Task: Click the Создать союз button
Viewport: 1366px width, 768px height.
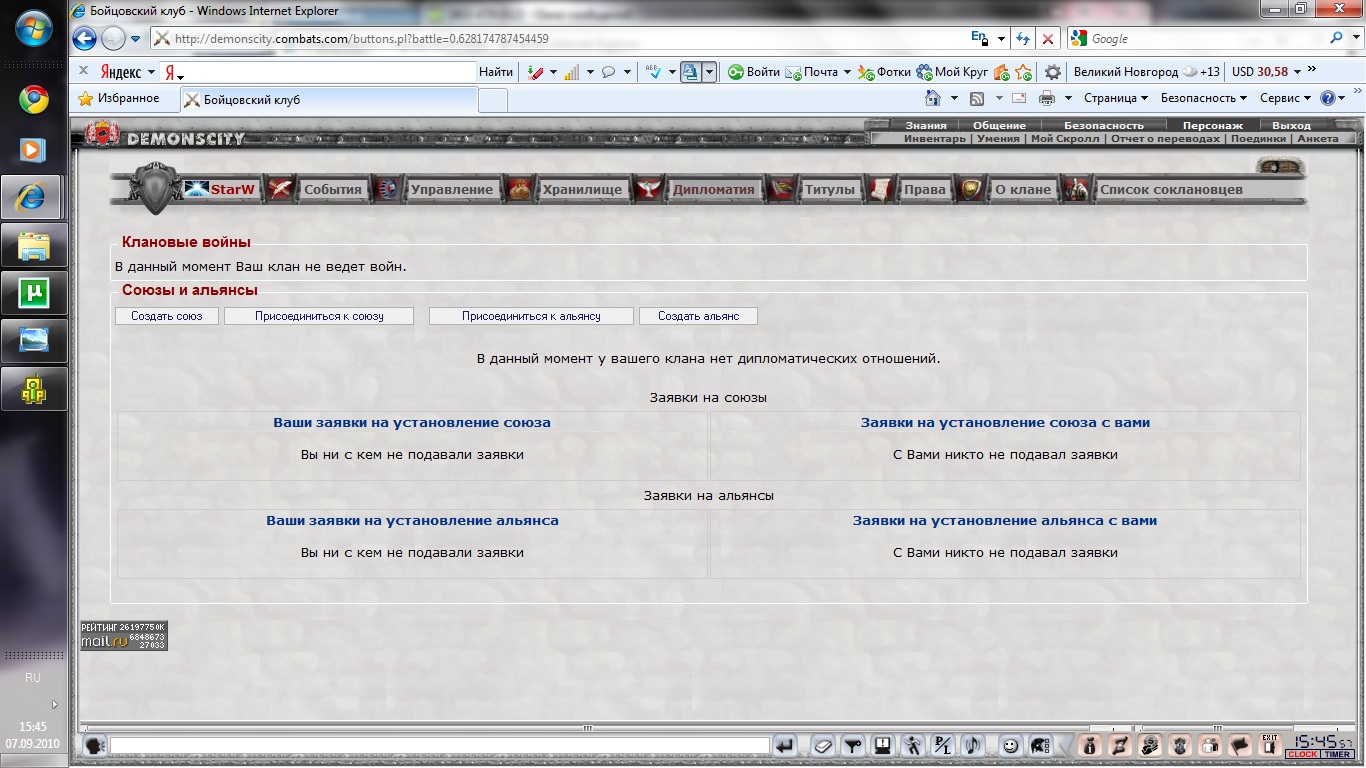Action: click(167, 316)
